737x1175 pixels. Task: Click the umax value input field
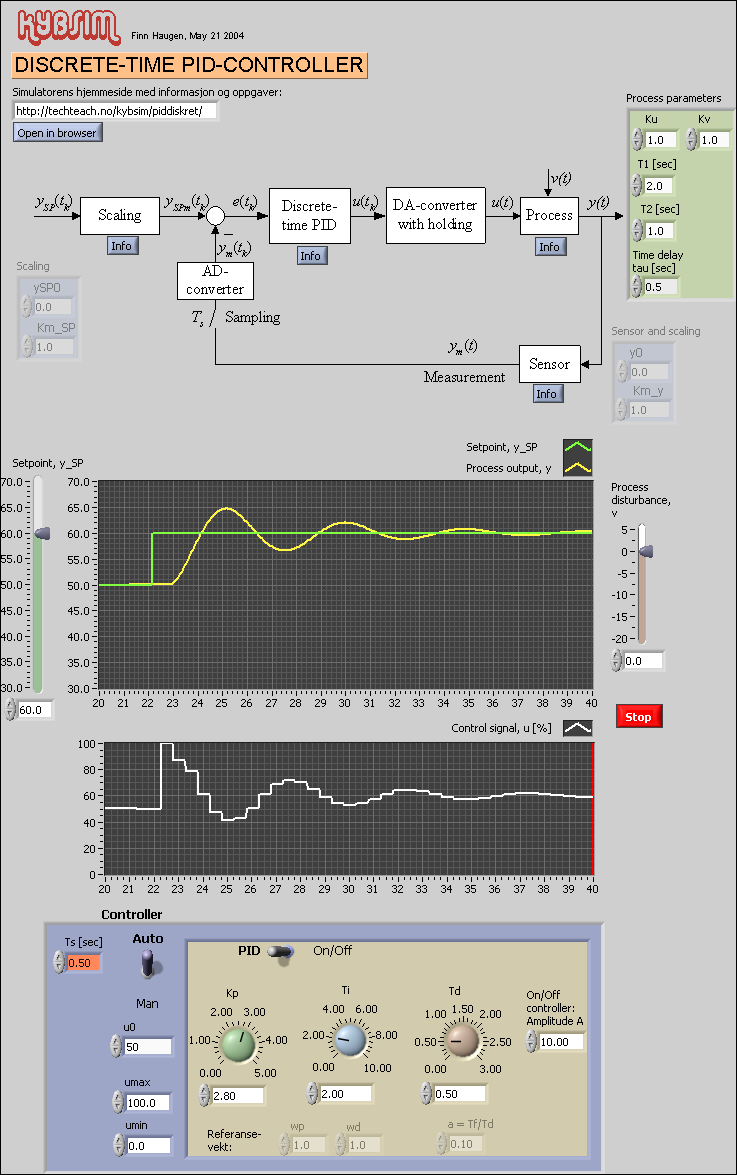point(149,1103)
